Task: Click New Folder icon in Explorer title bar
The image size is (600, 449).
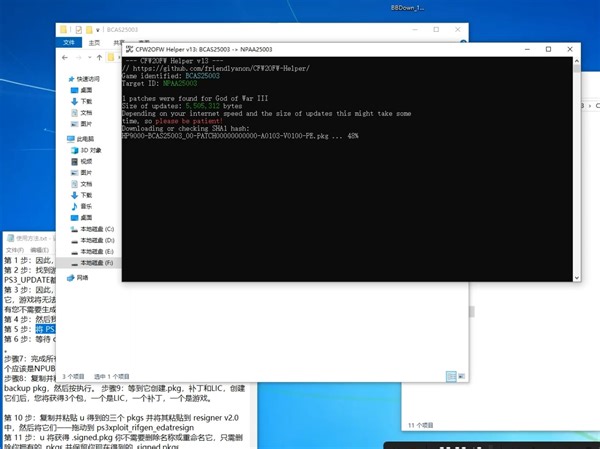Action: (x=89, y=29)
